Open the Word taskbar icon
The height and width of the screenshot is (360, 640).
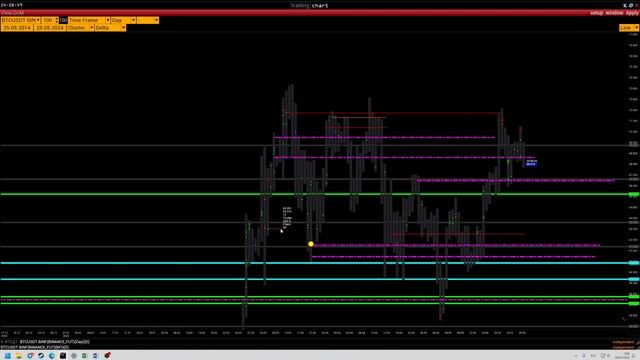[x=96, y=356]
